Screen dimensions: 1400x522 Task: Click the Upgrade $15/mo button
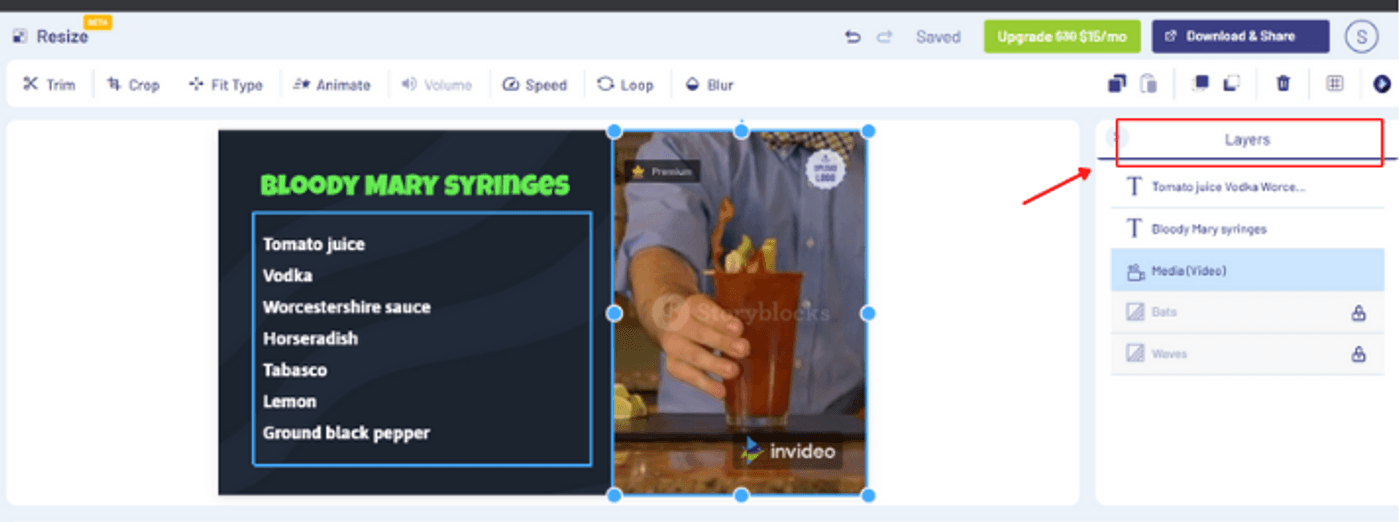(1061, 37)
